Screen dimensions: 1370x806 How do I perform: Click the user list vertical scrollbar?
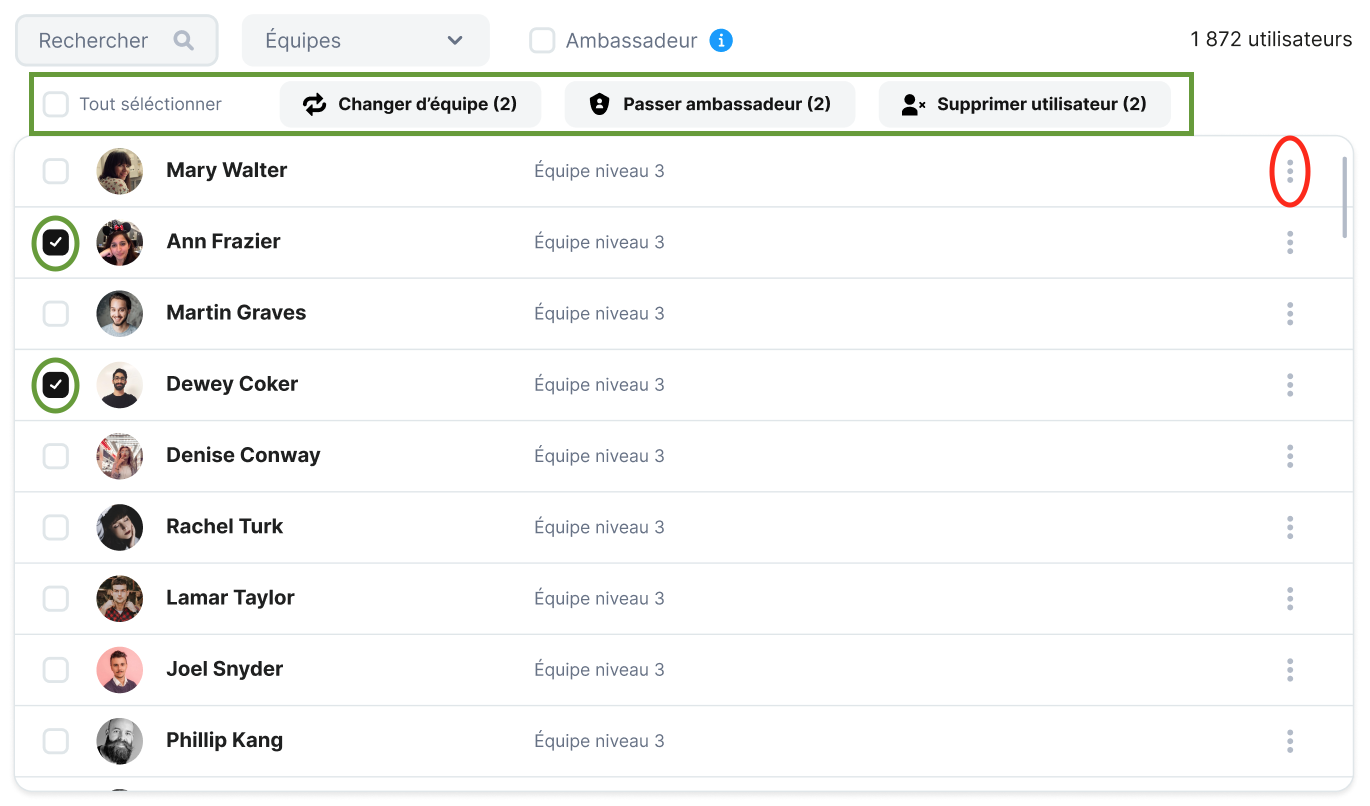click(1345, 197)
